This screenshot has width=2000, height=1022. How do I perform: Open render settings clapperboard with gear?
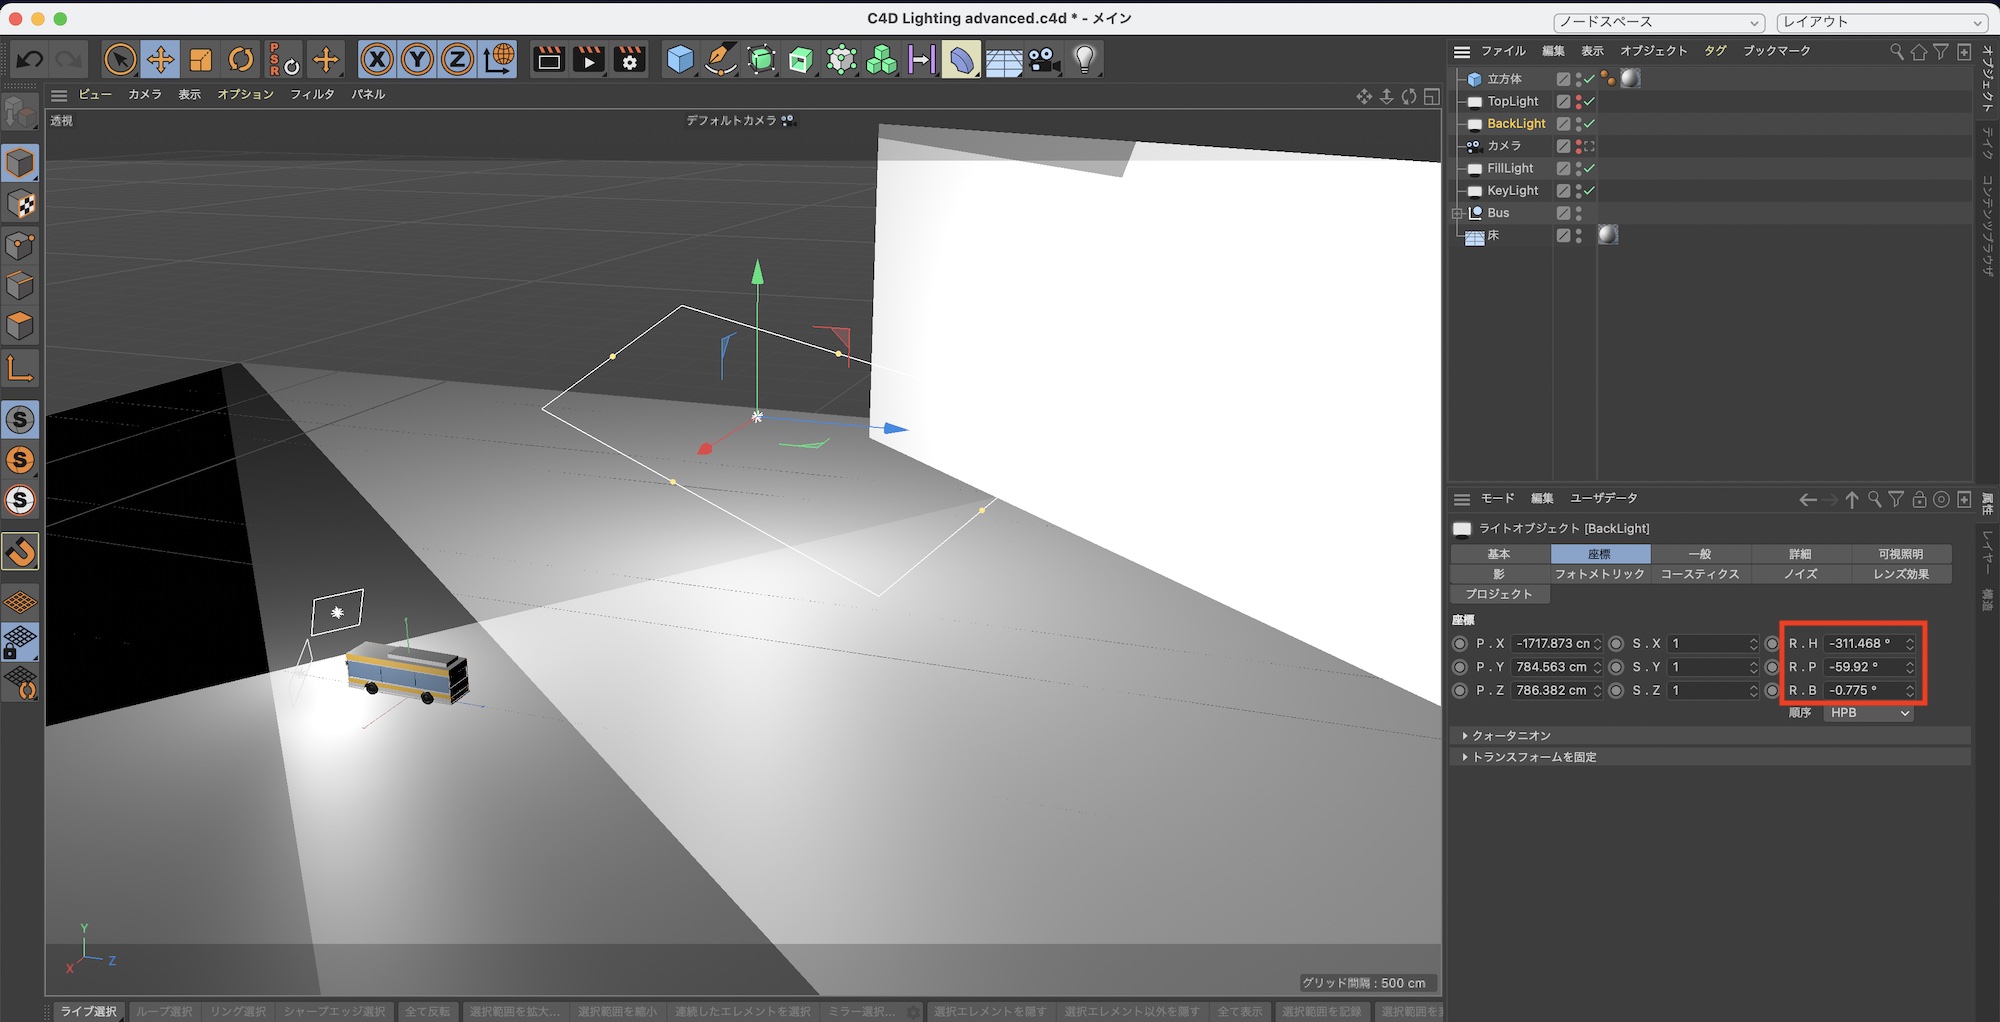(630, 60)
